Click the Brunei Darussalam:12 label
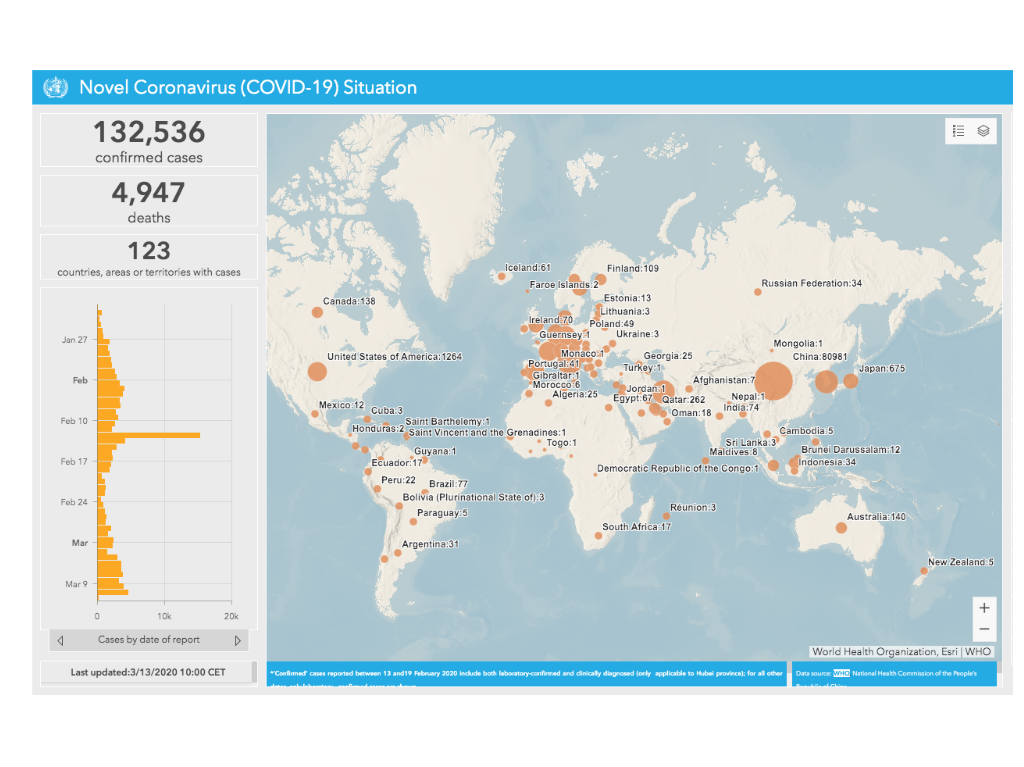The height and width of the screenshot is (767, 1024). (x=851, y=449)
